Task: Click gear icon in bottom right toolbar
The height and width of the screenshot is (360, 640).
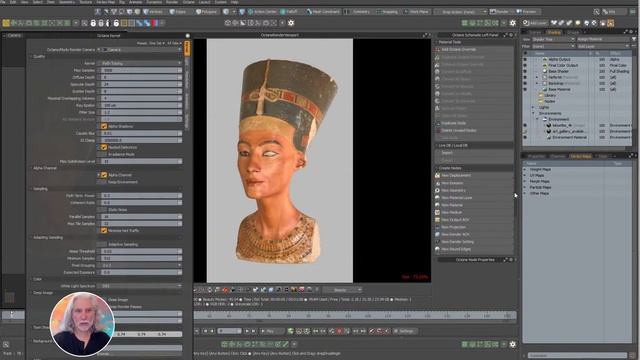Action: pos(513,344)
